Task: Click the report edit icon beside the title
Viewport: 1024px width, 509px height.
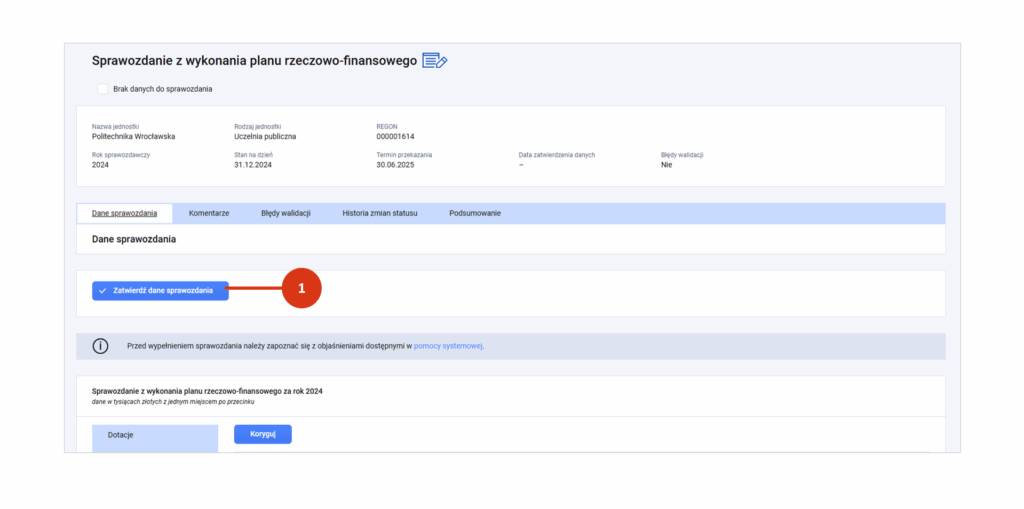Action: coord(434,61)
